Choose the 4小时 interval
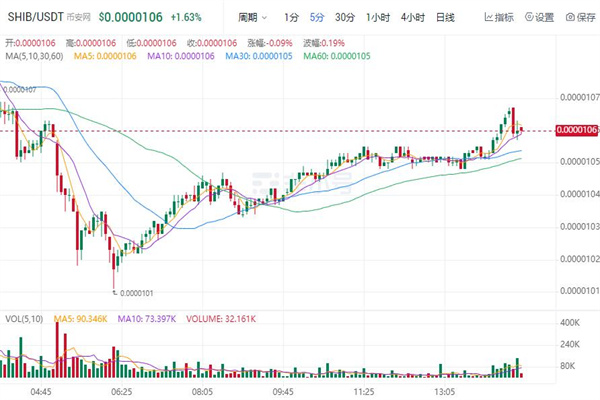 (411, 18)
